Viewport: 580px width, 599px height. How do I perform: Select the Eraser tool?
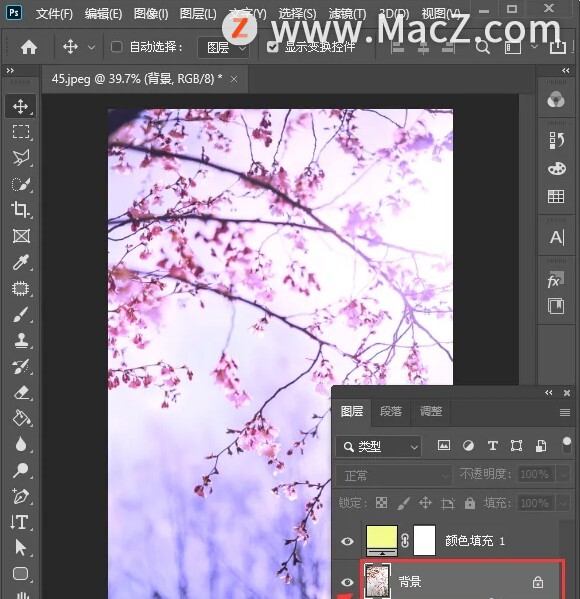click(x=20, y=392)
